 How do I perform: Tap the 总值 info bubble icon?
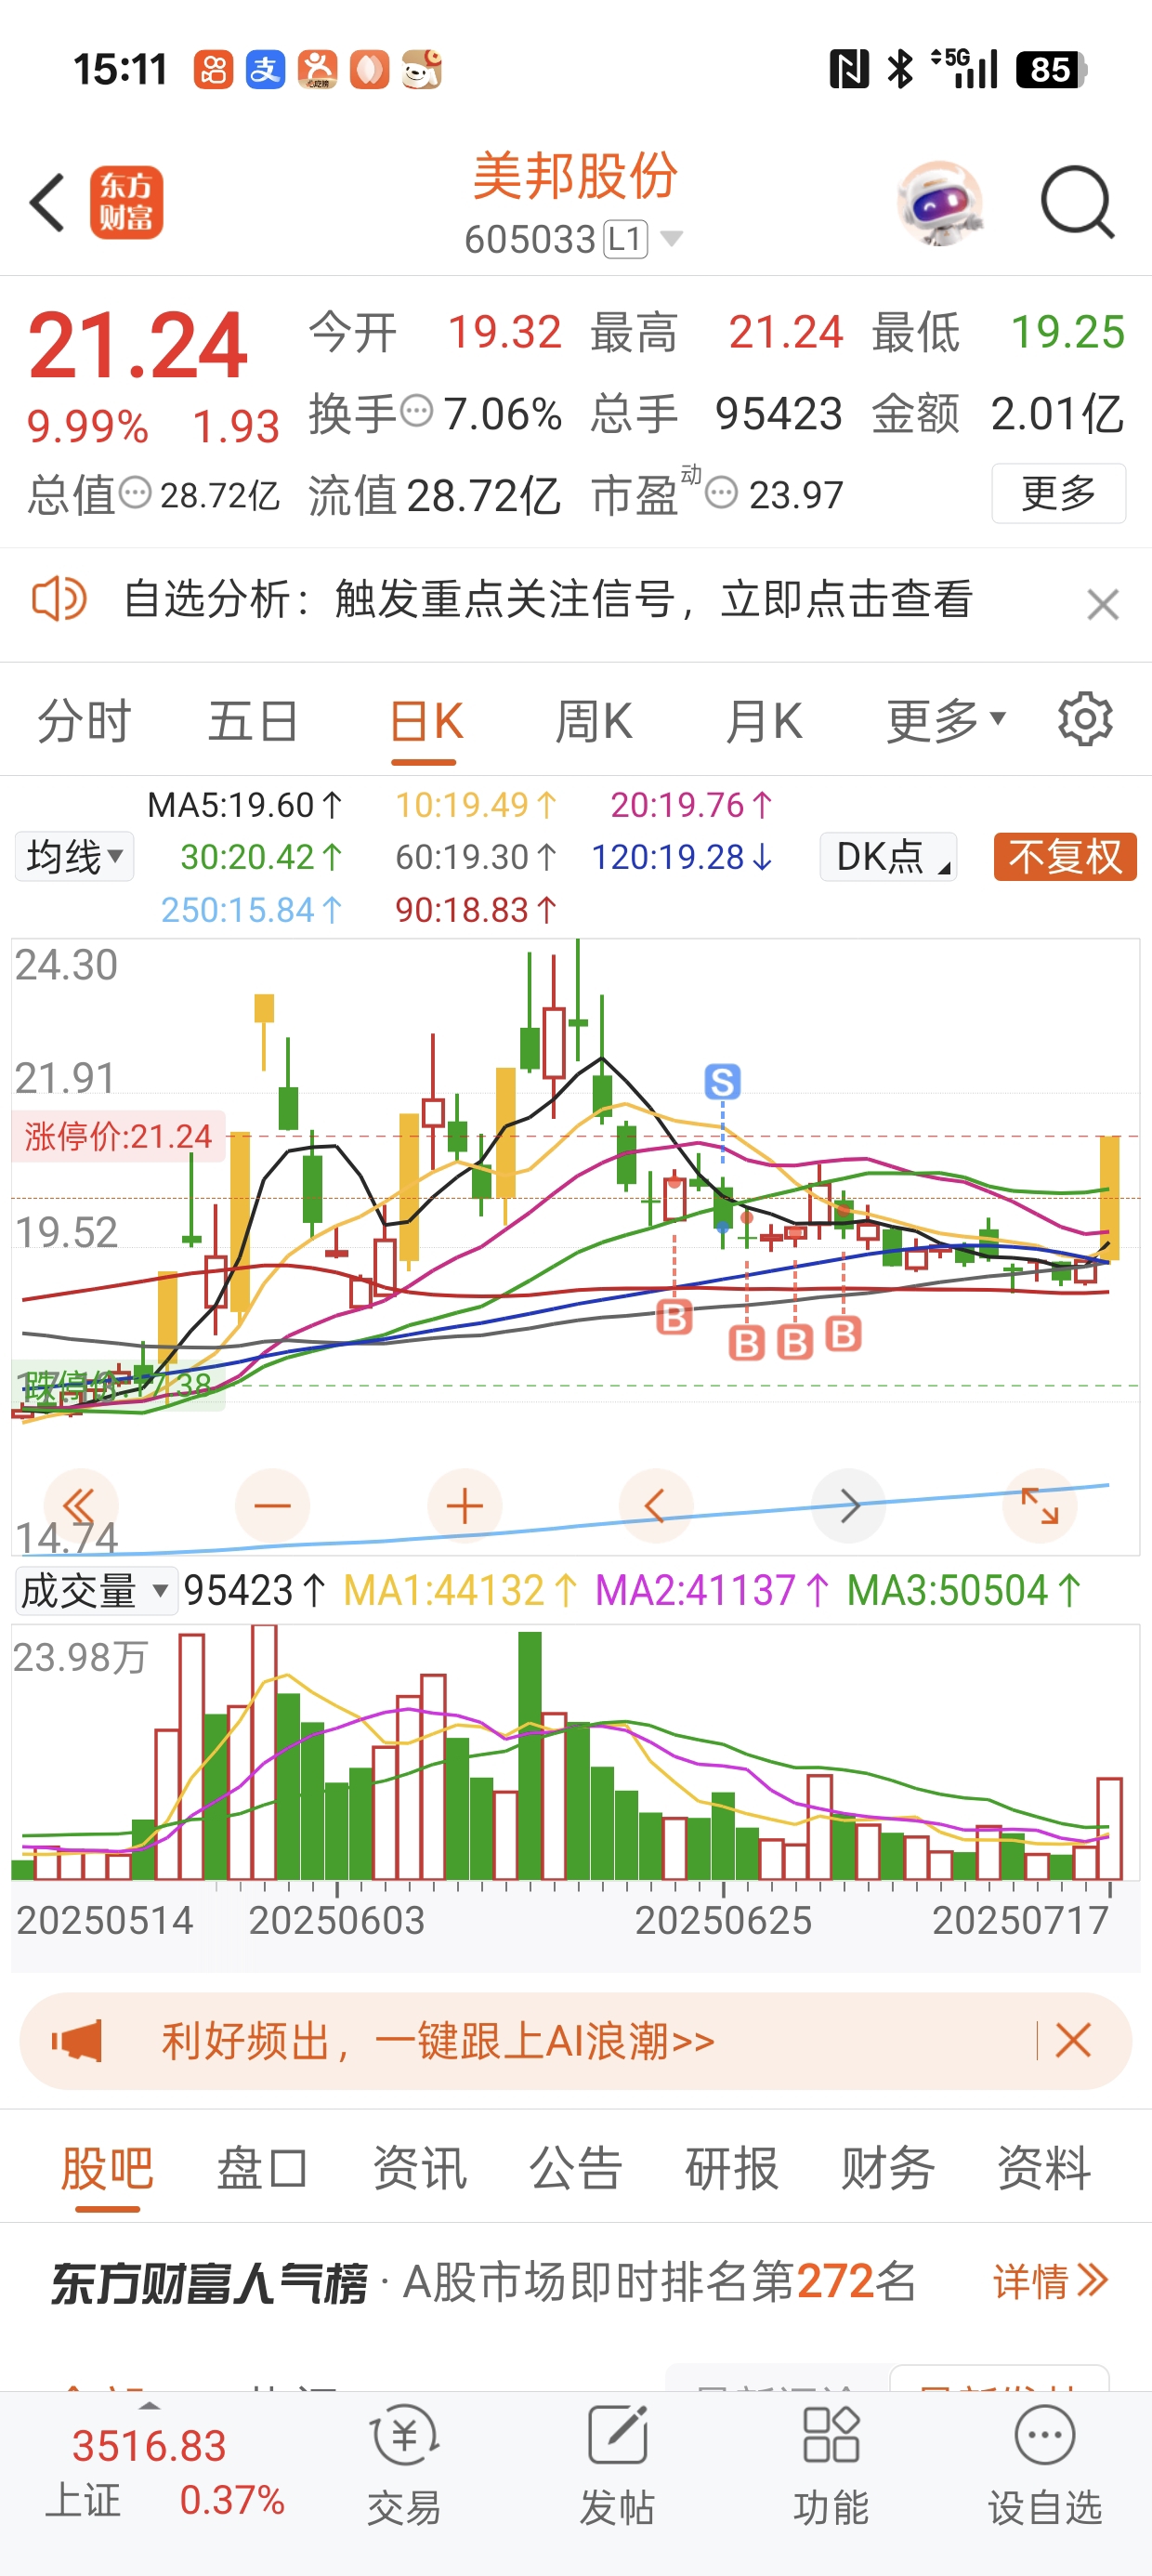135,493
